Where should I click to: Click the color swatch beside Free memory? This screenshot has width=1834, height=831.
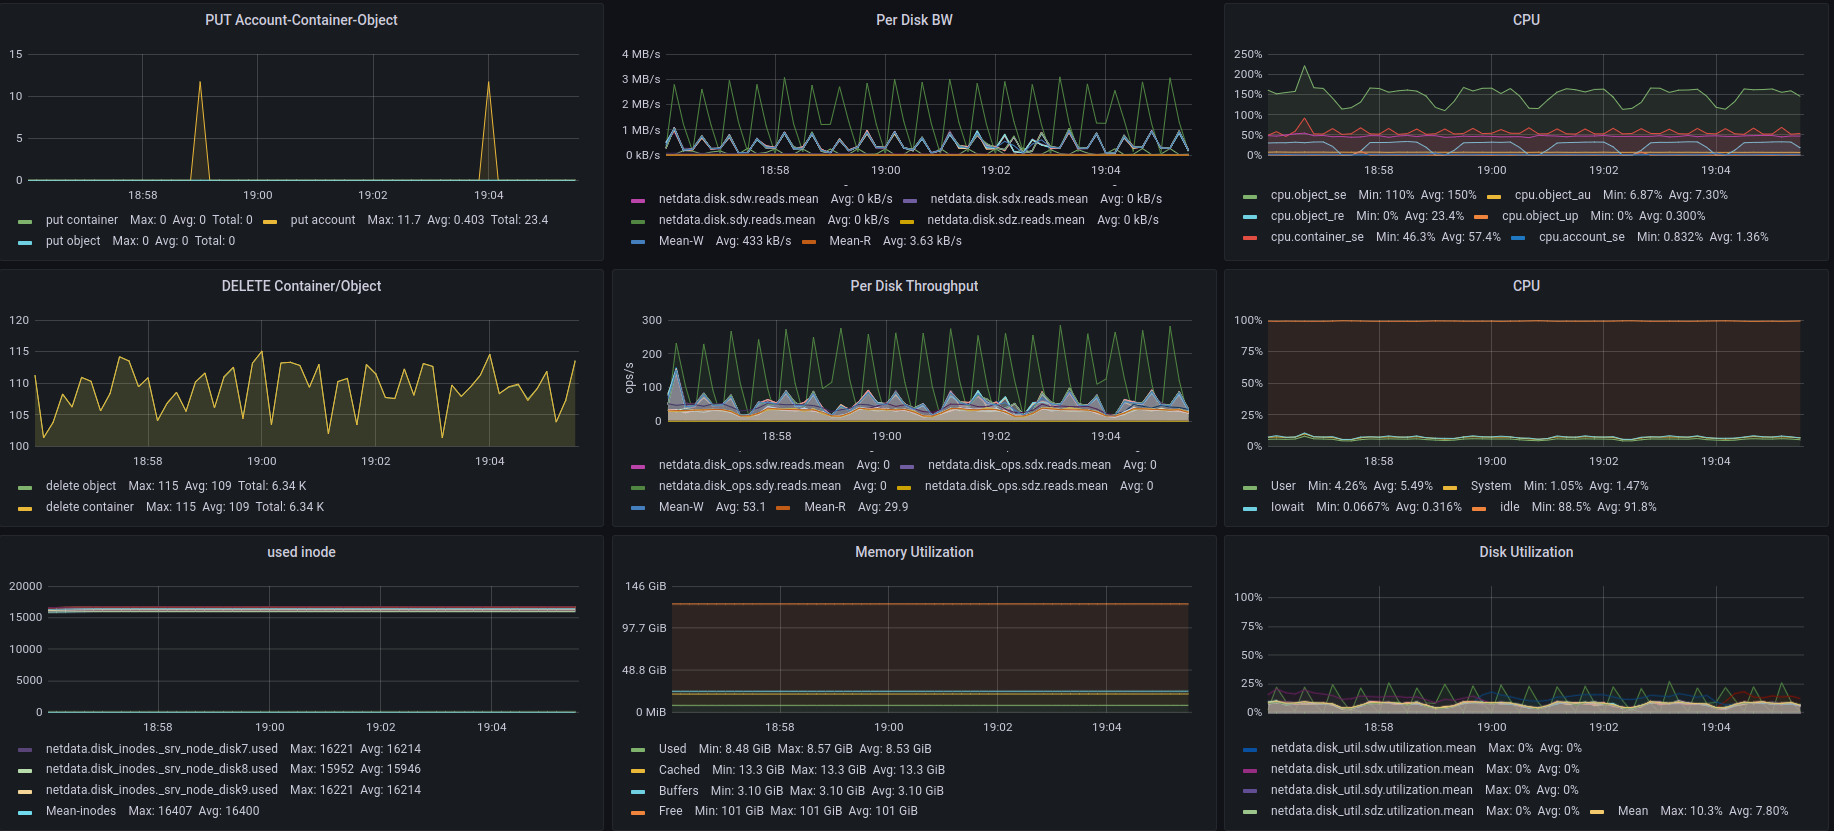coord(638,812)
